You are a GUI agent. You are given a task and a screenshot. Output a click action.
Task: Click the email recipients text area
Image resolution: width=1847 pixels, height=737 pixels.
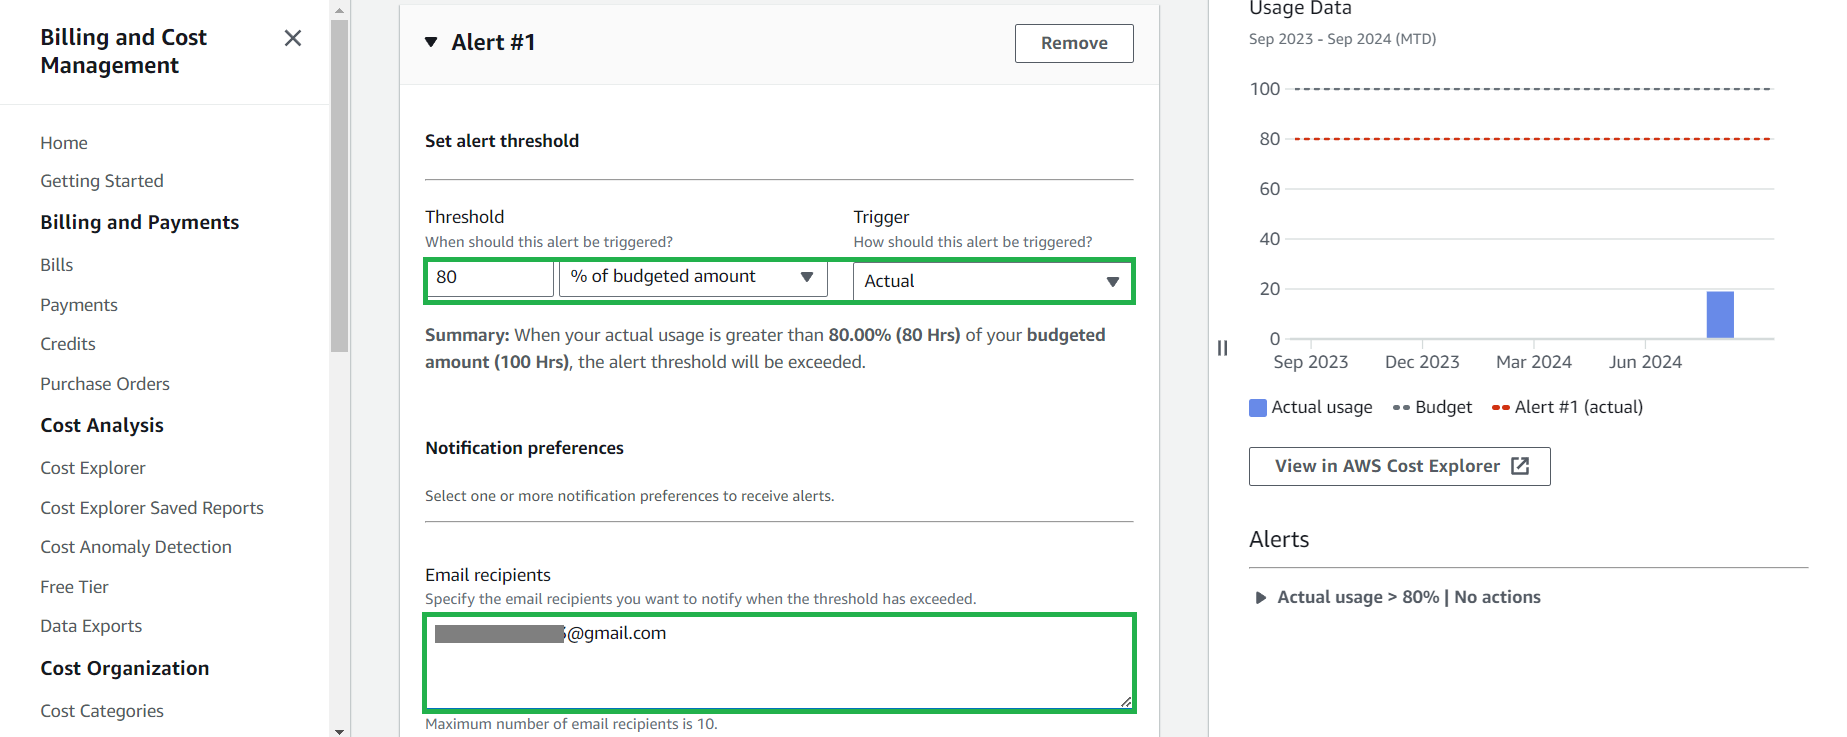(779, 662)
